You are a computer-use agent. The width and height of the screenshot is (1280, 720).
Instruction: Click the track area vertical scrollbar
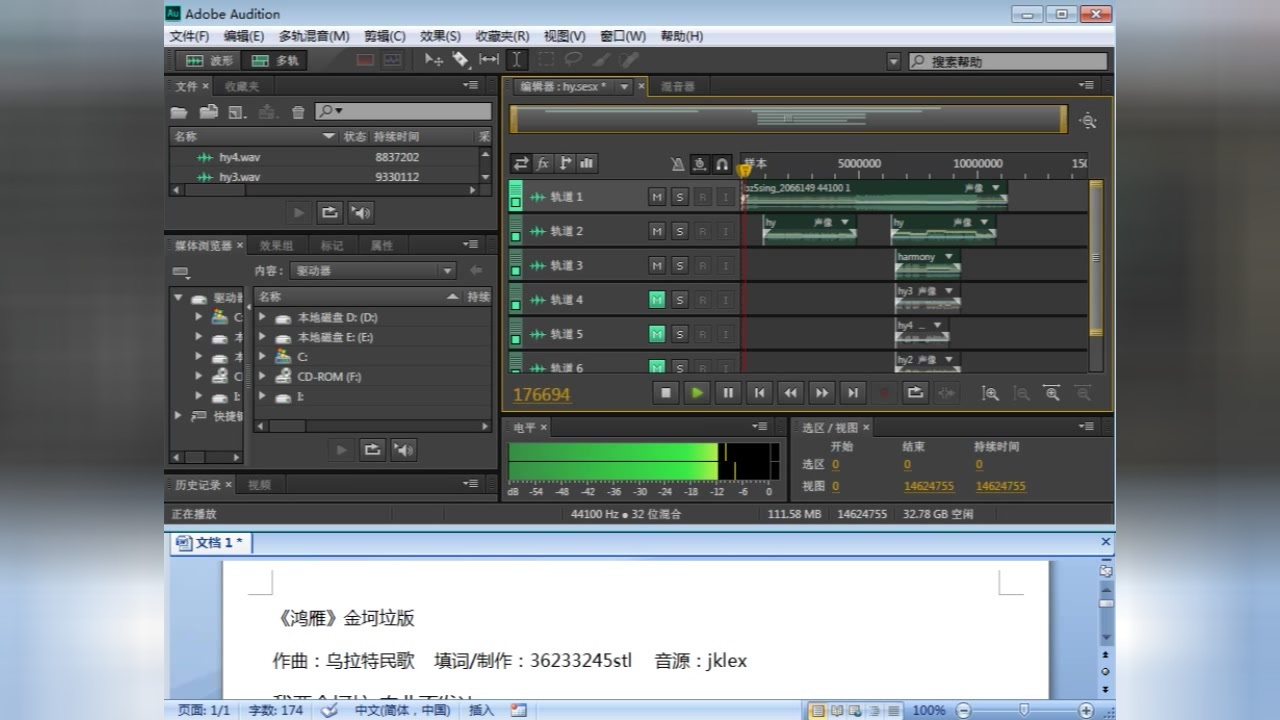click(x=1096, y=258)
